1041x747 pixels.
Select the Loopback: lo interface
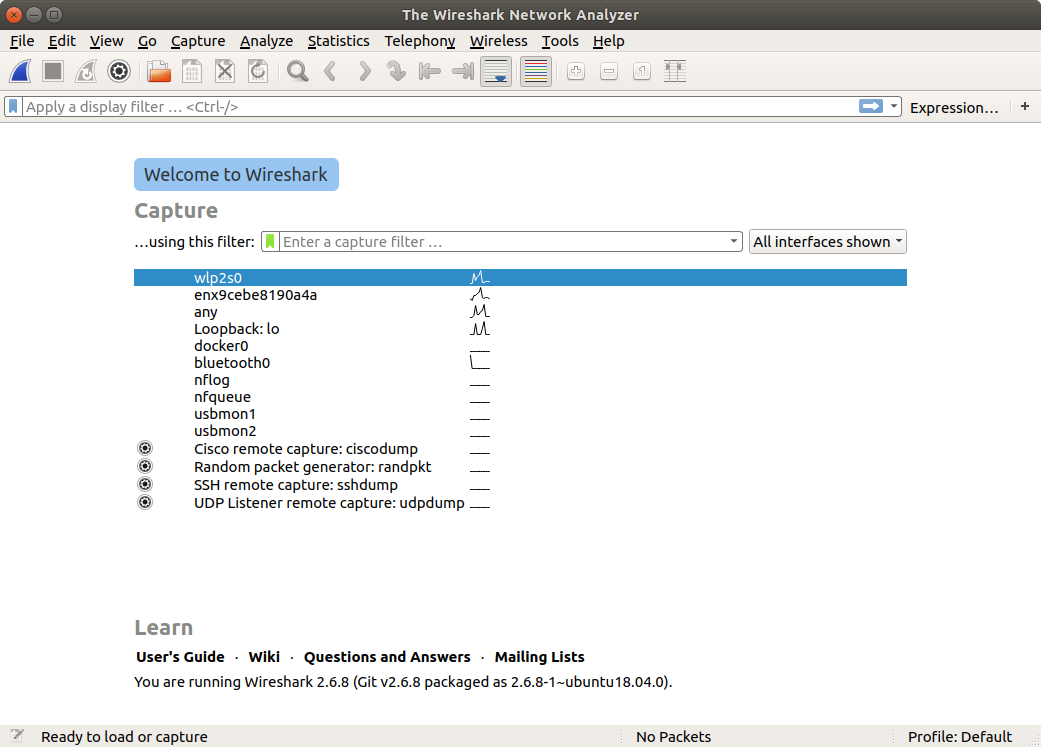[x=236, y=329]
